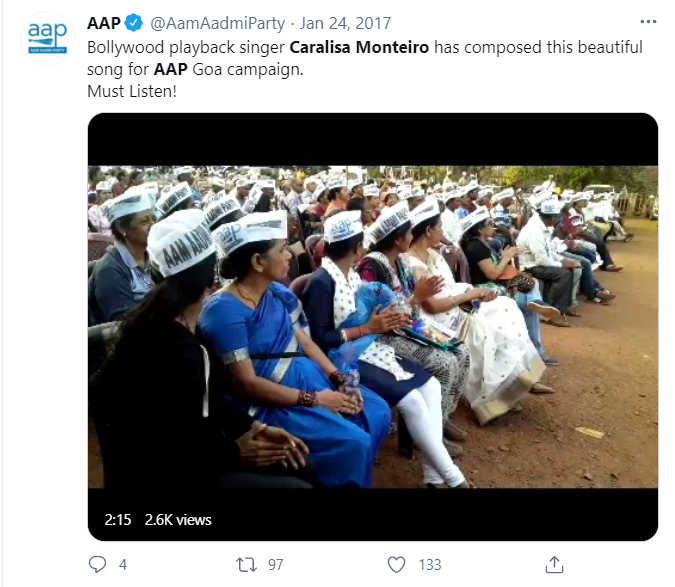This screenshot has height=587, width=675.
Task: Click the retweet count 97
Action: 275,565
